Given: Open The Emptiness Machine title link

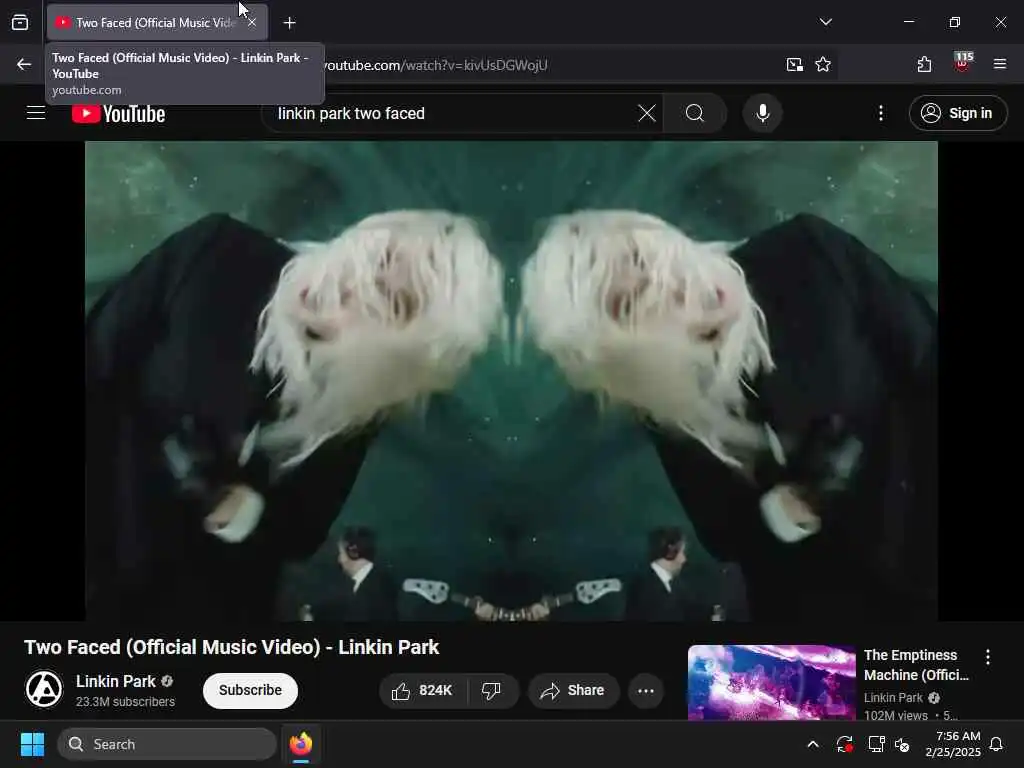Looking at the screenshot, I should click(916, 665).
